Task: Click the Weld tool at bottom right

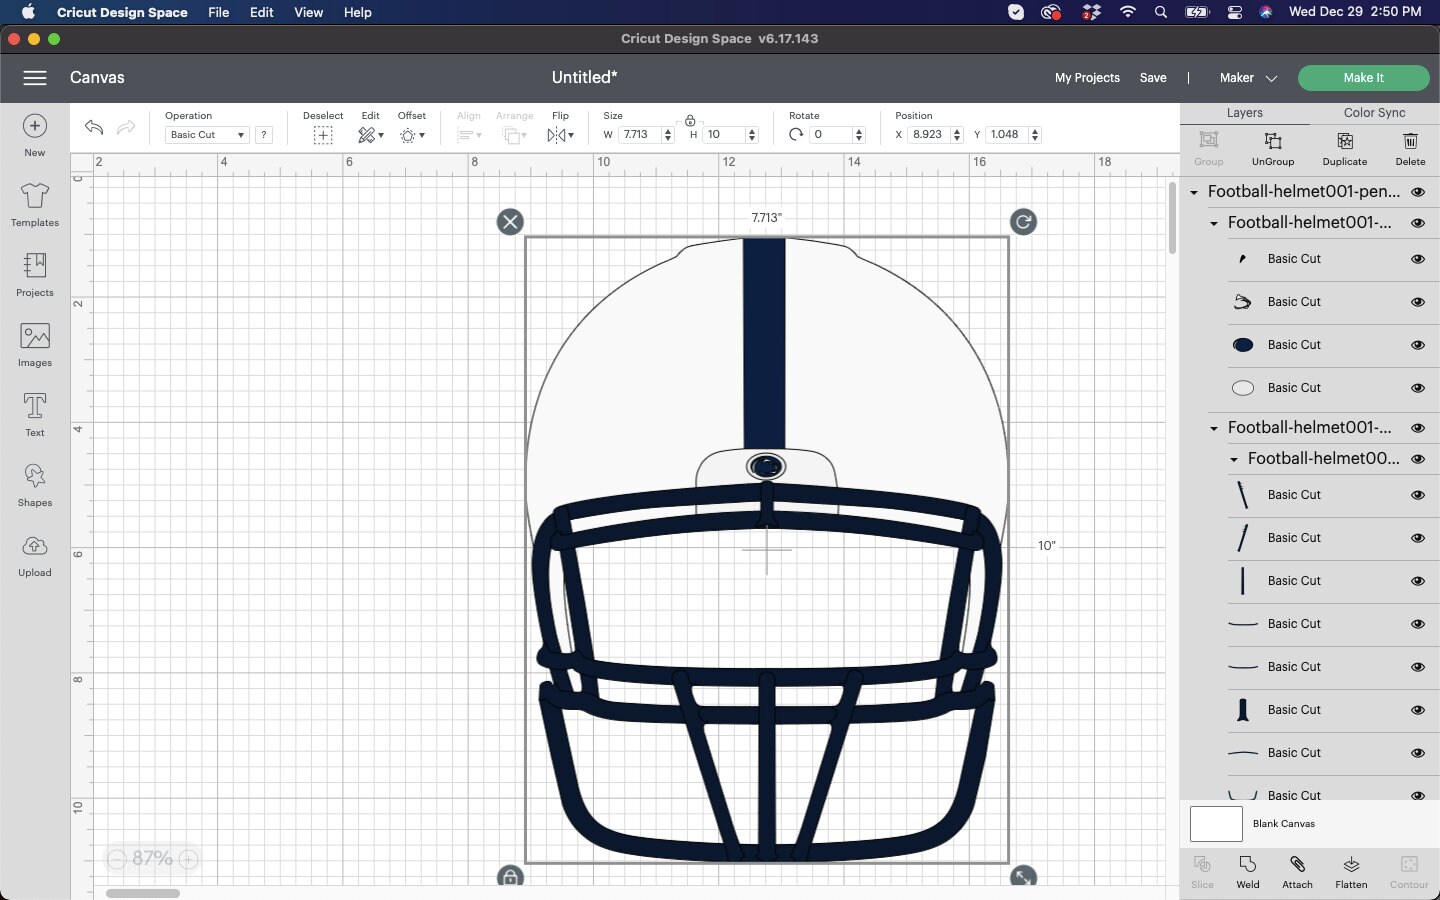Action: 1247,870
